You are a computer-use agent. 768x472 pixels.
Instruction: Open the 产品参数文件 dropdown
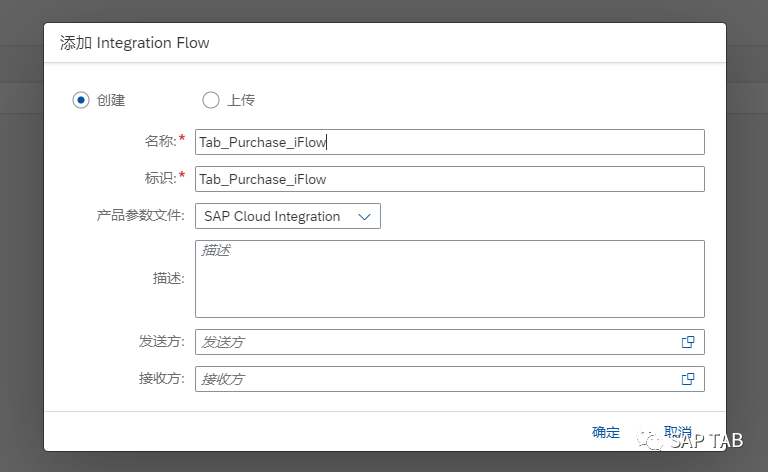coord(288,216)
